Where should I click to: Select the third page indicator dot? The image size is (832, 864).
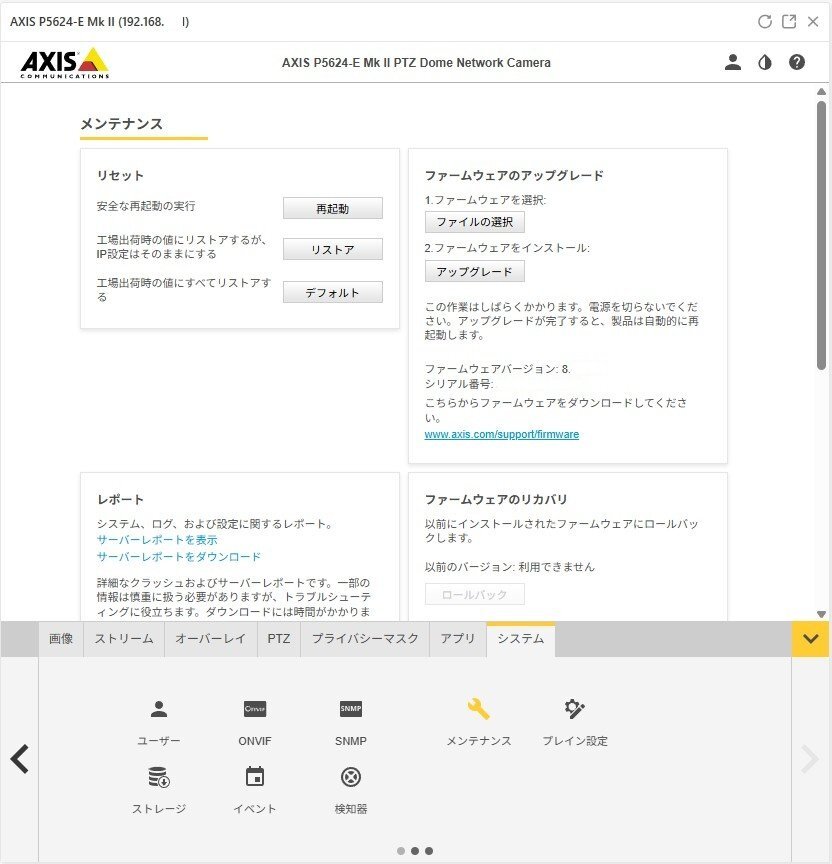[429, 851]
